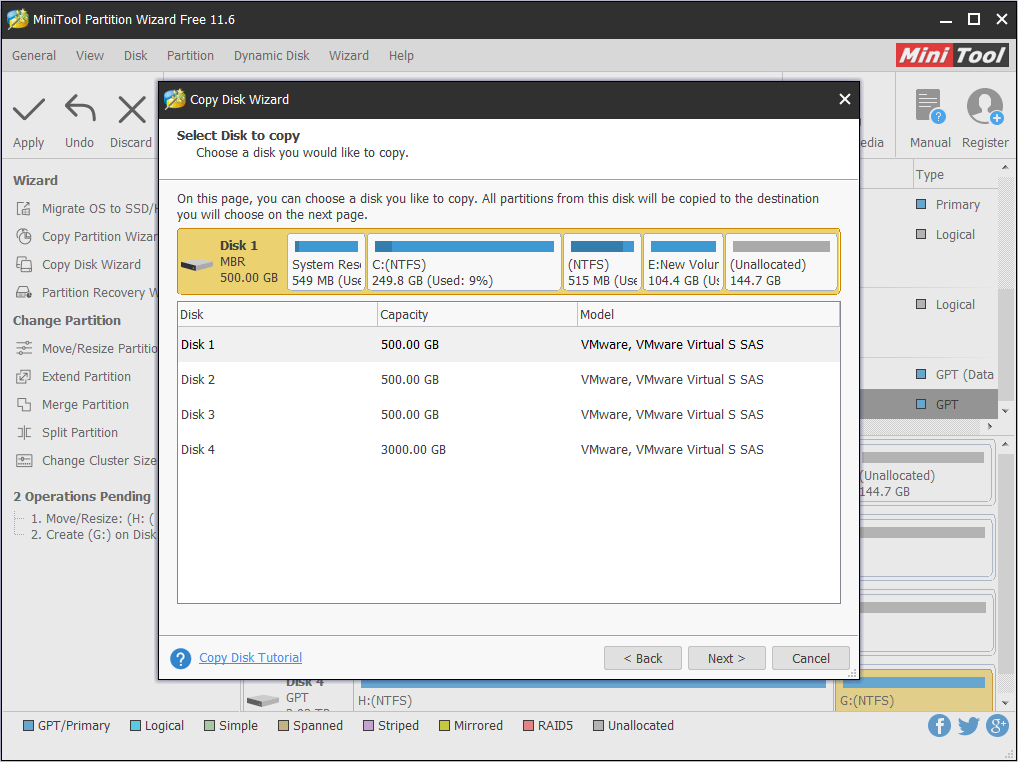Click the RAID5 legend swatch
The width and height of the screenshot is (1018, 762).
point(528,726)
